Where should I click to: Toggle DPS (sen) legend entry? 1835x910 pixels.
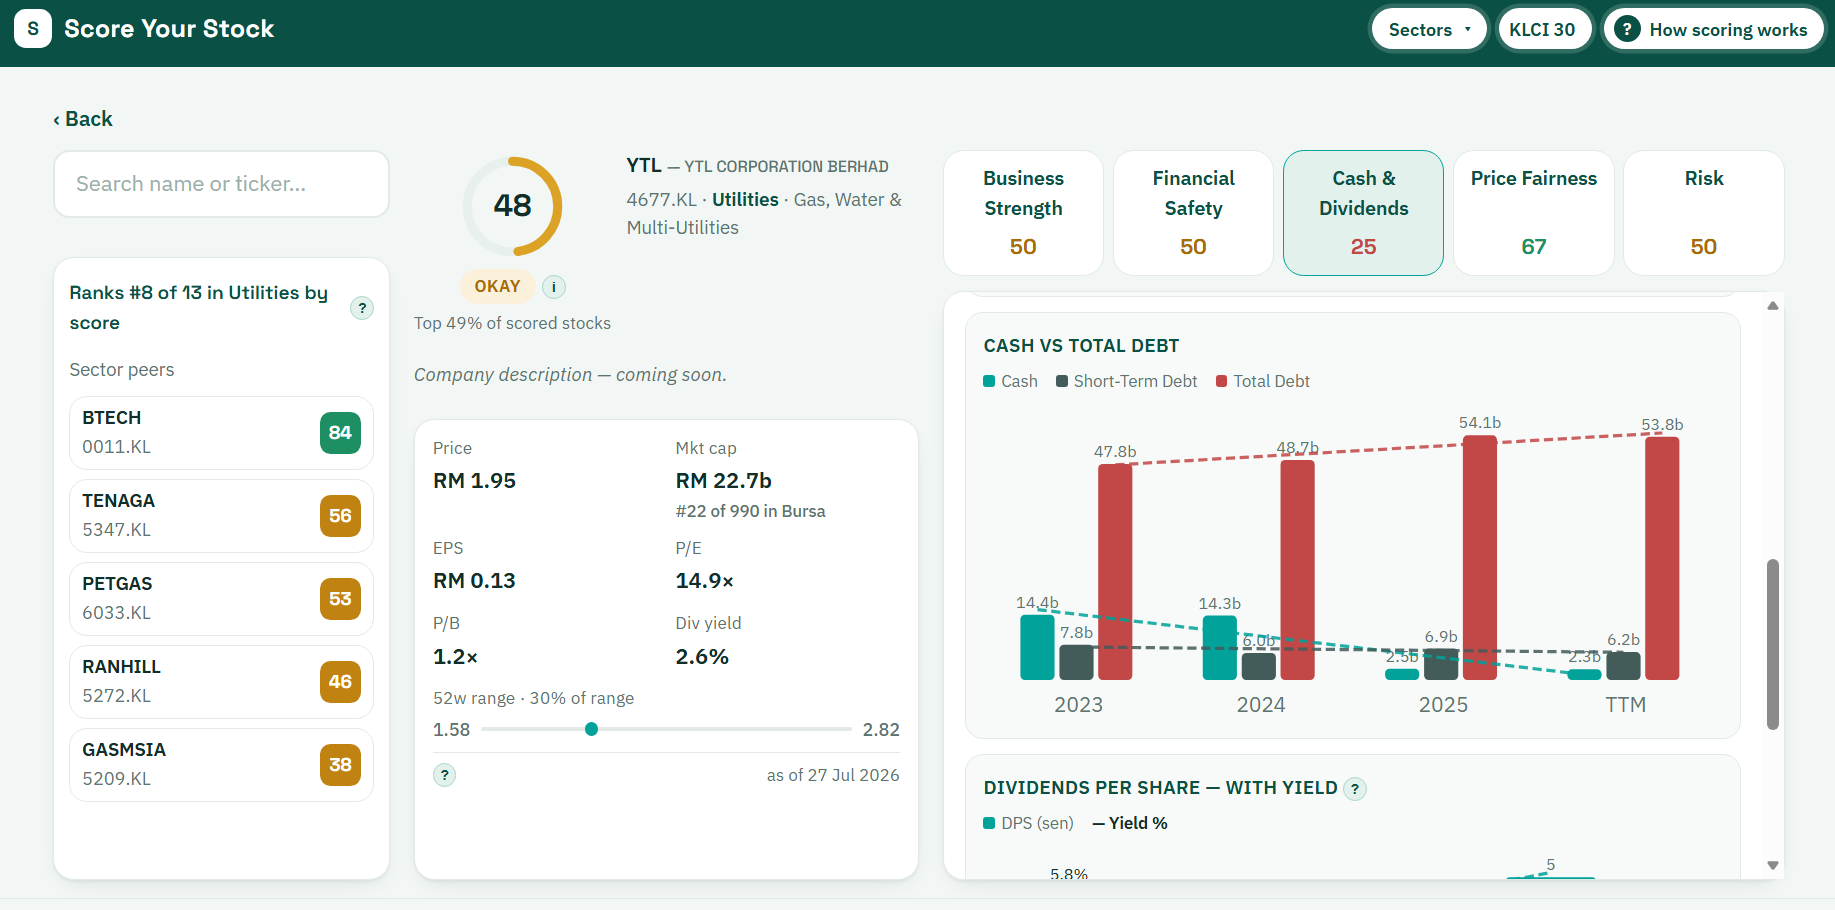(x=1028, y=823)
